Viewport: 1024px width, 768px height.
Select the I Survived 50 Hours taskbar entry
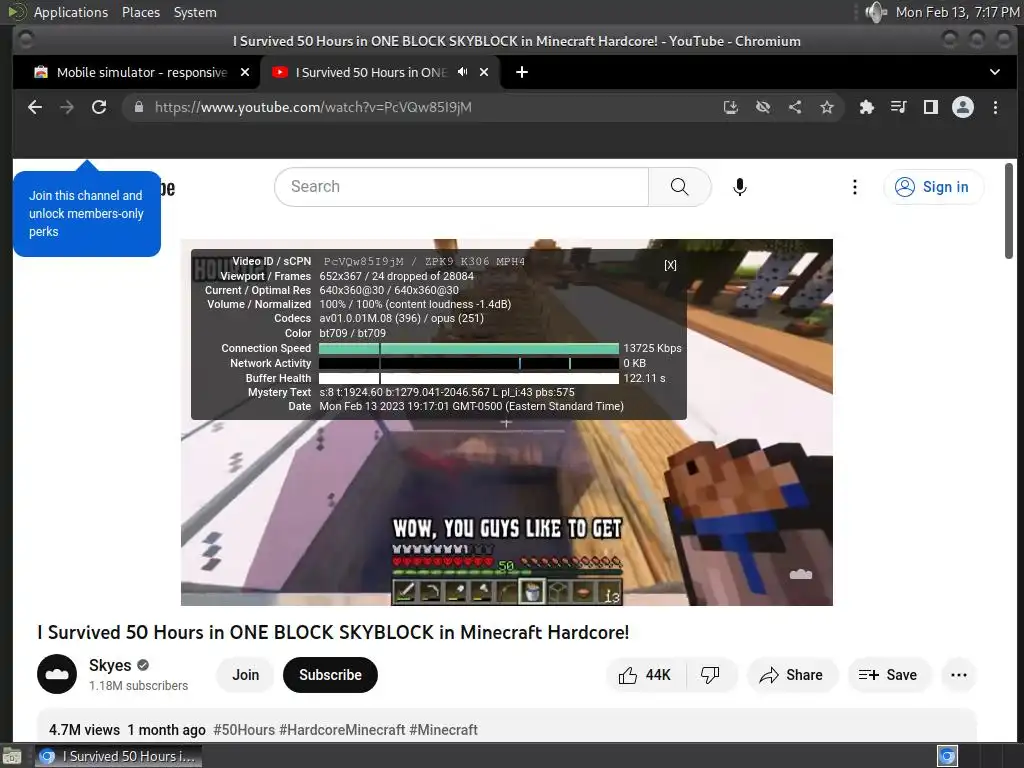coord(118,756)
